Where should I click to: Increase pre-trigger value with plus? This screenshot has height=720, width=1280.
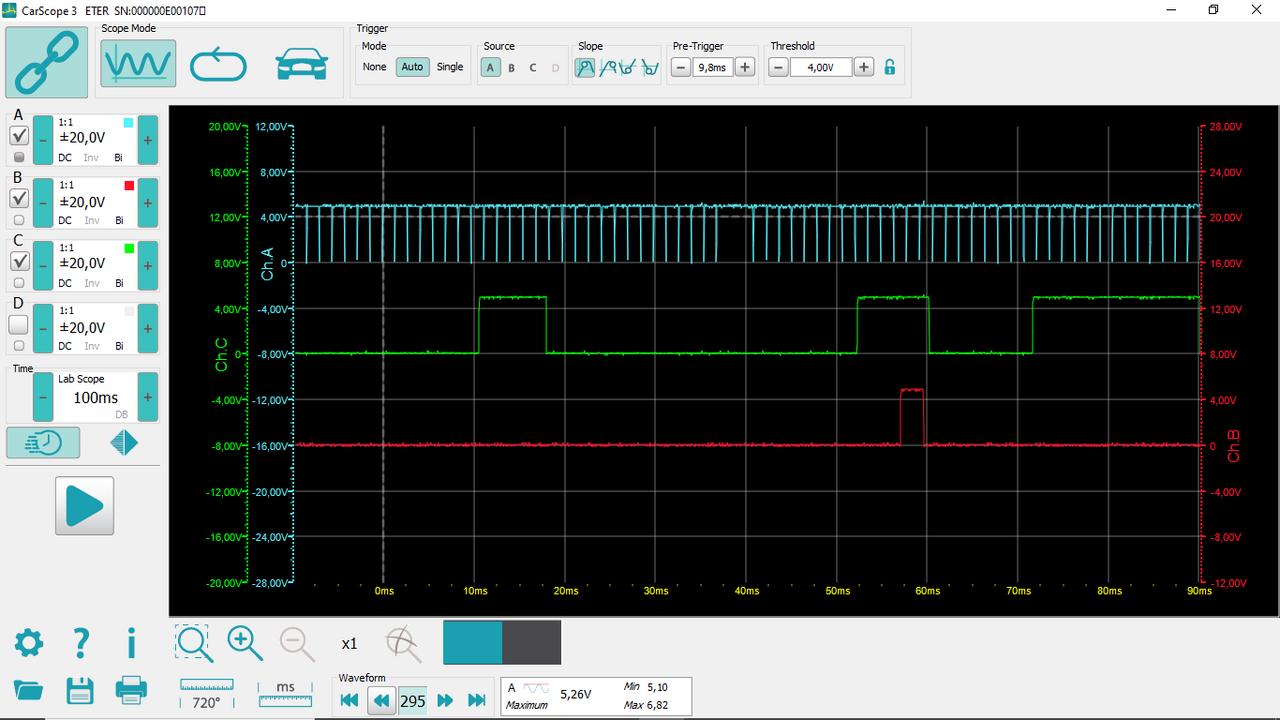point(745,67)
